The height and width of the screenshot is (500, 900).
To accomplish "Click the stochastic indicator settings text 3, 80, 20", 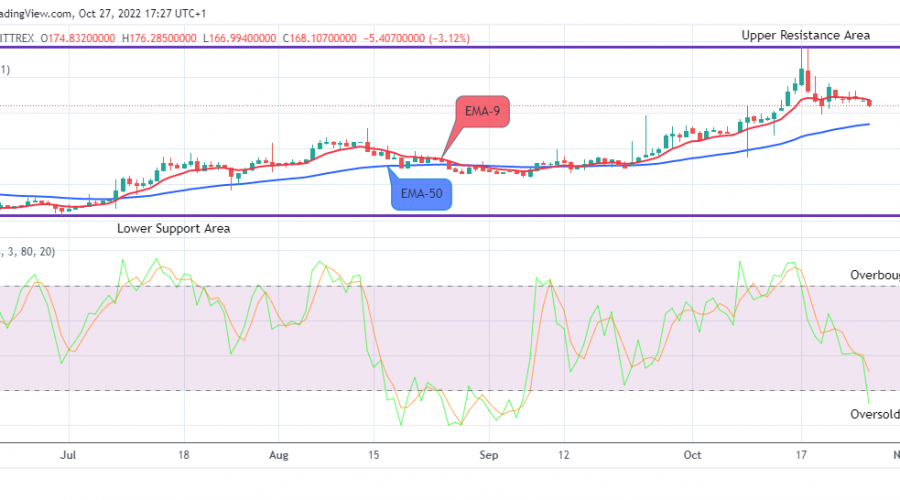I will pos(31,252).
